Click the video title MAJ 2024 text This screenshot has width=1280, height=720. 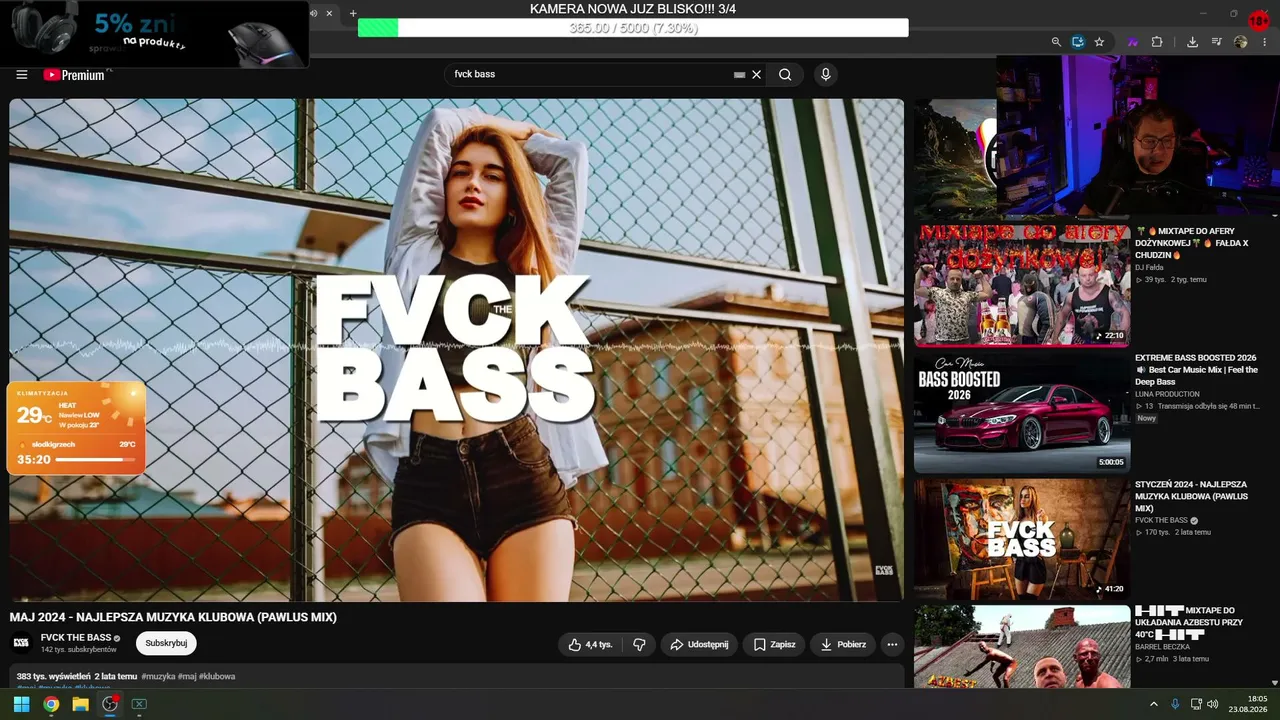173,617
